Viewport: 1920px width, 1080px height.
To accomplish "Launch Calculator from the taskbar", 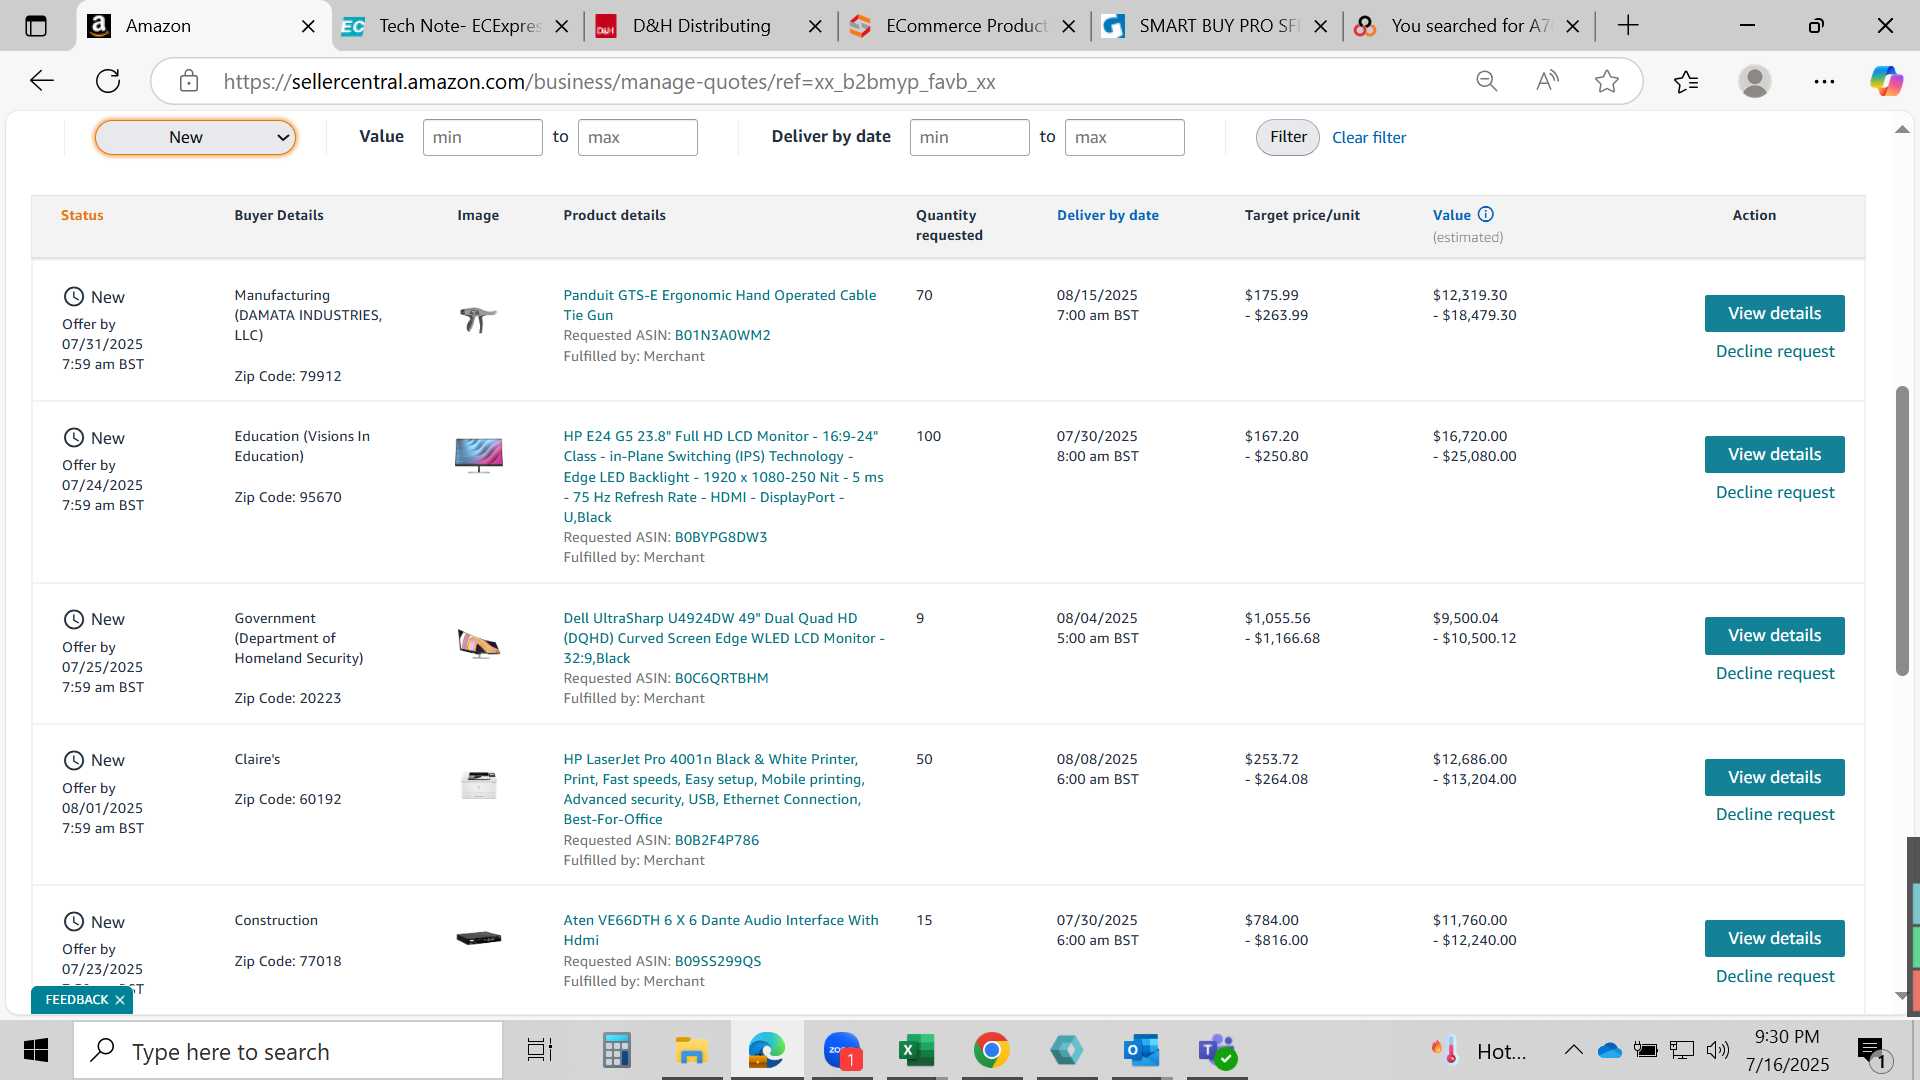I will click(x=616, y=1051).
